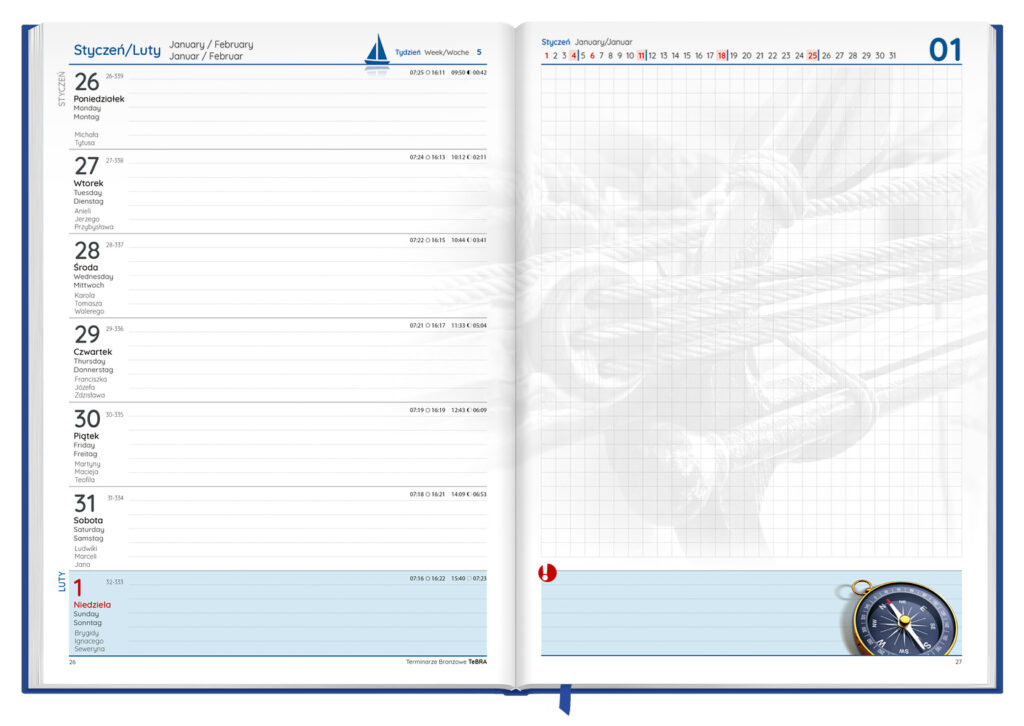Click the red exclamation mark icon
This screenshot has height=726, width=1024.
click(548, 573)
